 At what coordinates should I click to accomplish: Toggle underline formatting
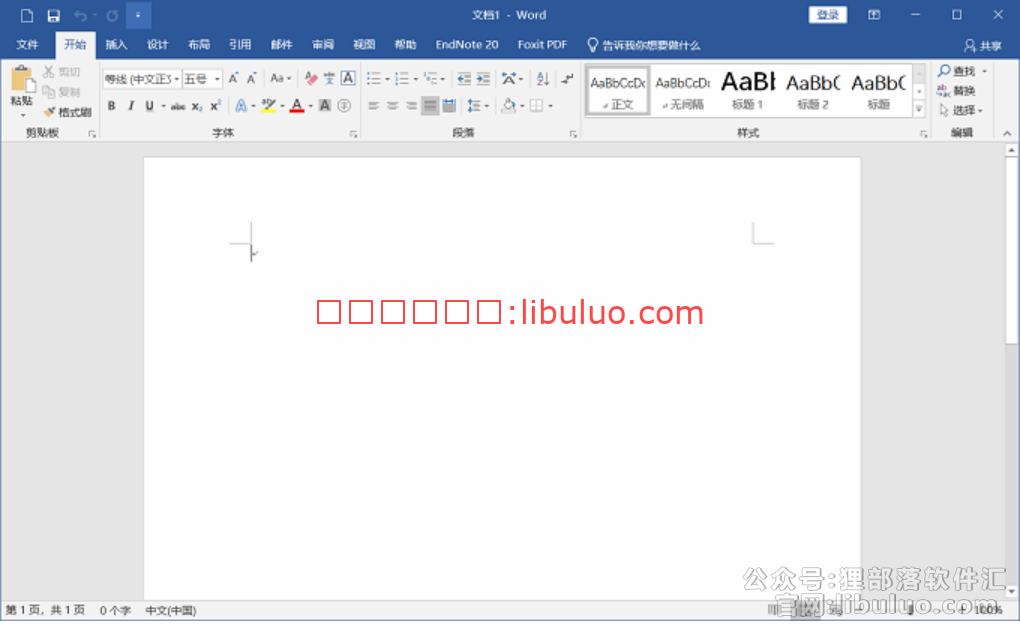coord(150,106)
